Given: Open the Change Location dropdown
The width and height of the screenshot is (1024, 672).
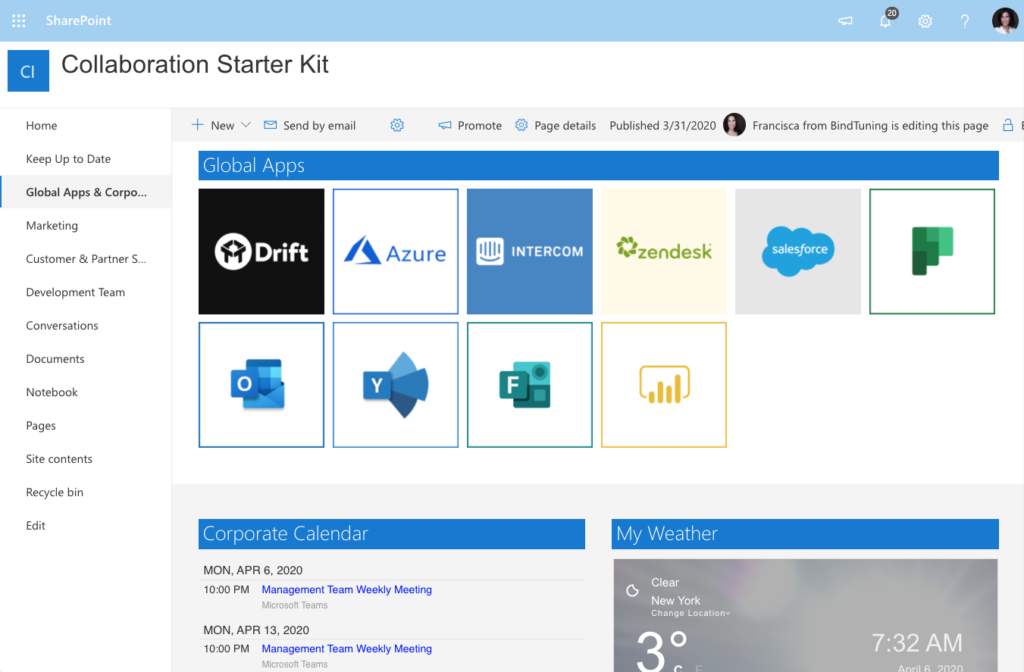Looking at the screenshot, I should [691, 613].
